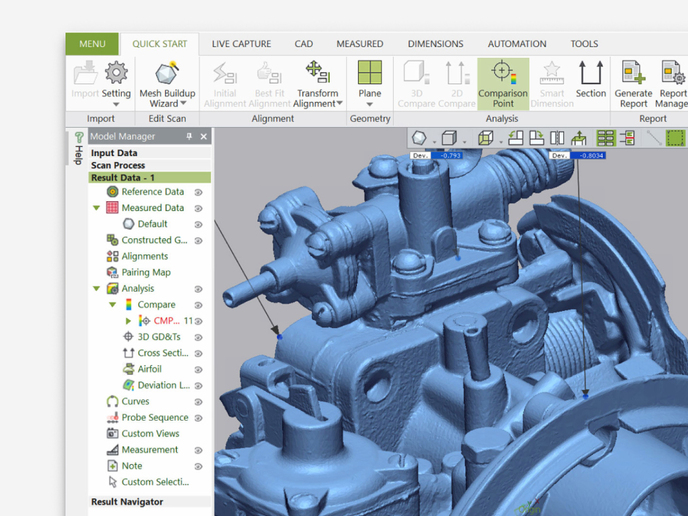Switch to the LIVE CAPTURE tab
The image size is (688, 516).
pos(241,44)
